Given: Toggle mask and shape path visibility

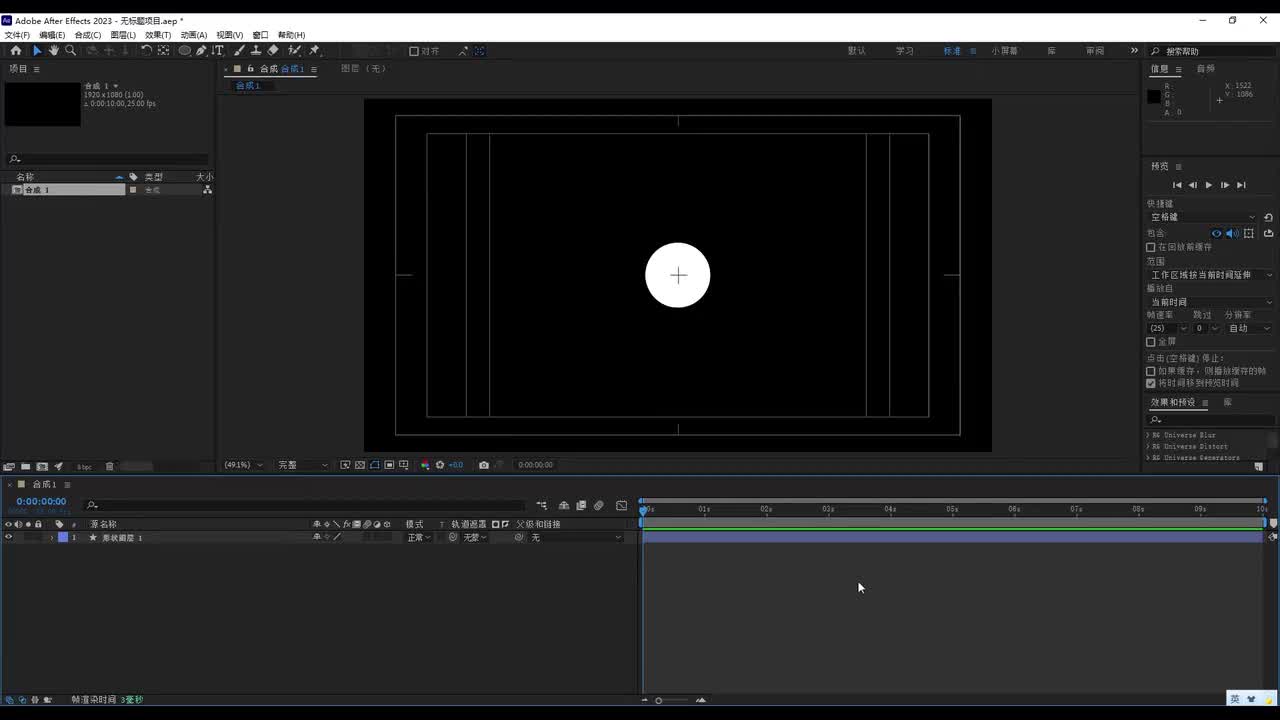Looking at the screenshot, I should (375, 465).
